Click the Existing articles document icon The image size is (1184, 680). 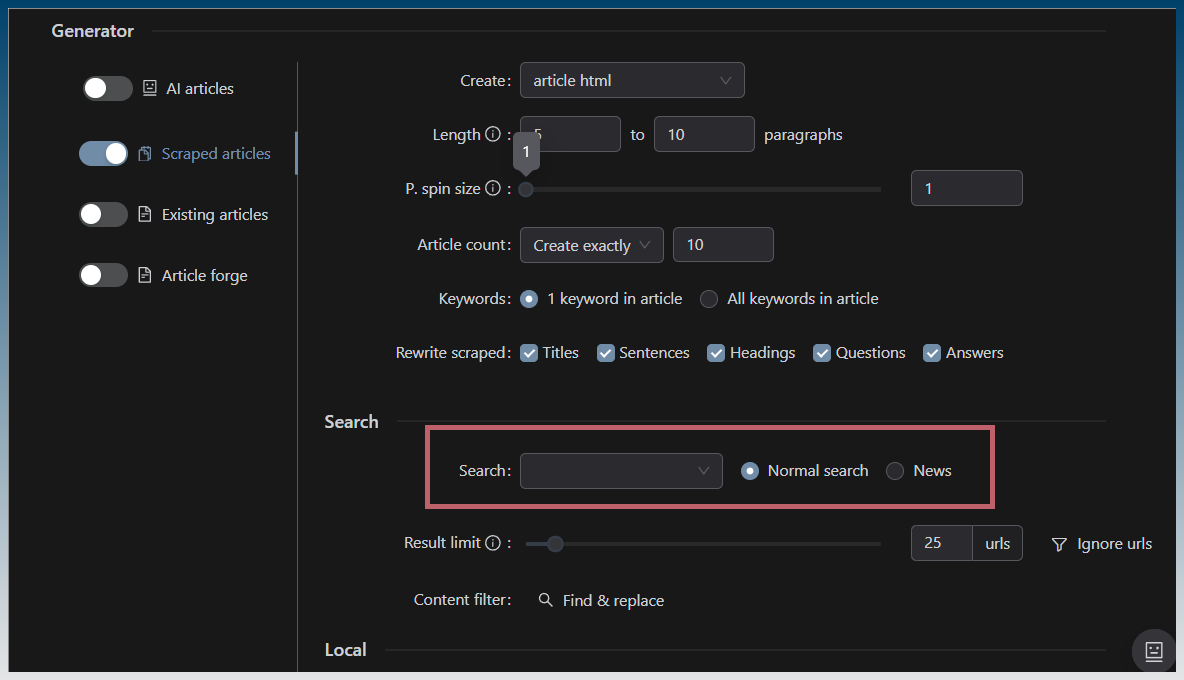point(145,215)
